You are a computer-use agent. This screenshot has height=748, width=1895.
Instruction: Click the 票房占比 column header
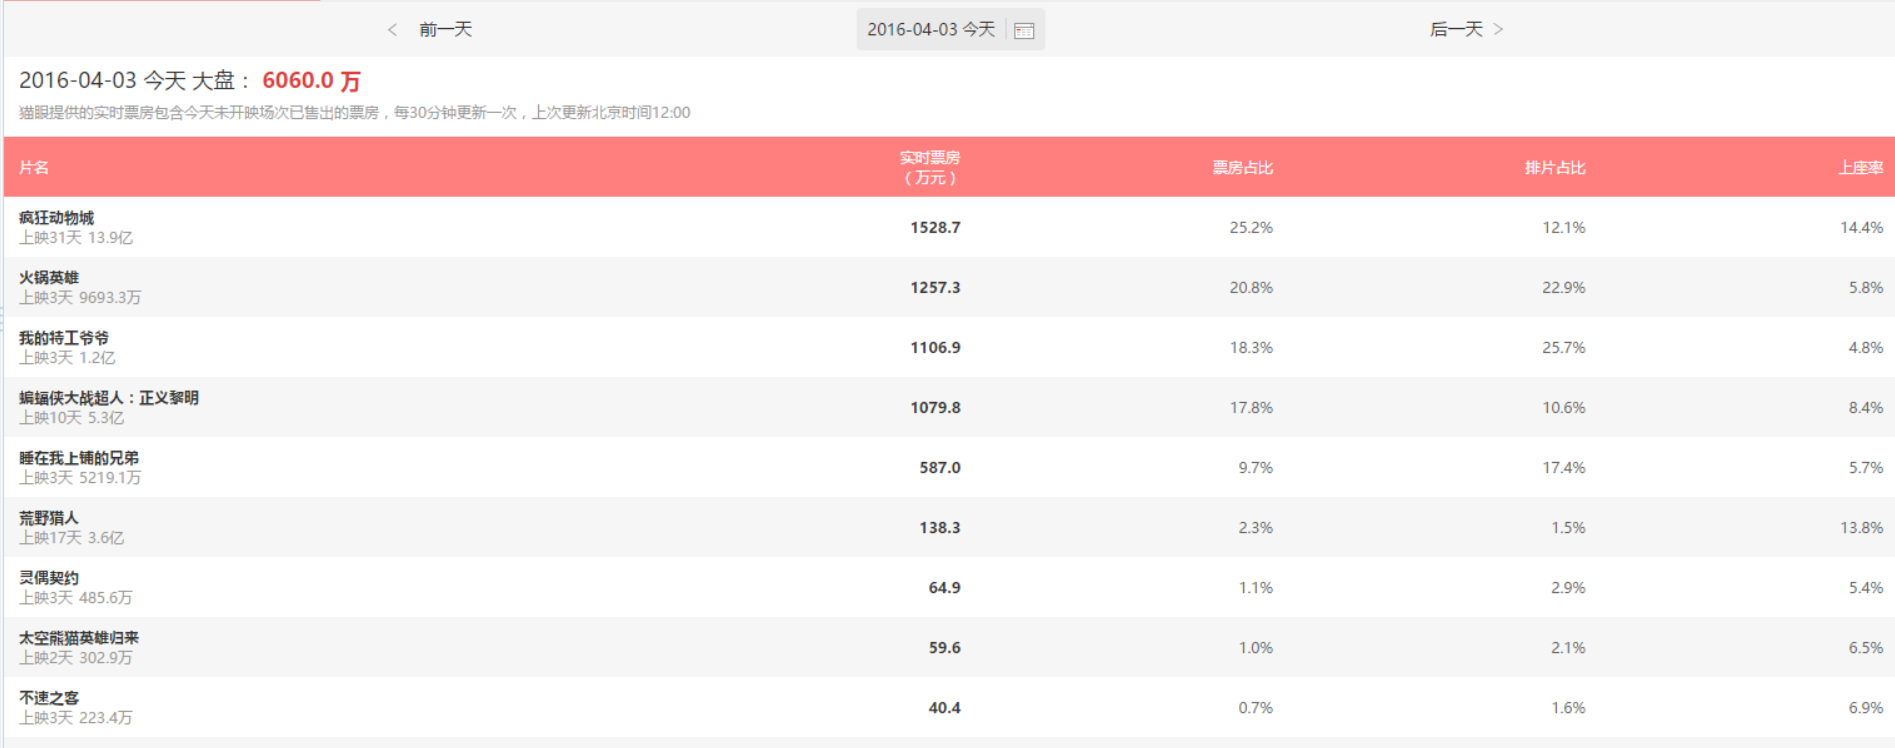[1242, 168]
